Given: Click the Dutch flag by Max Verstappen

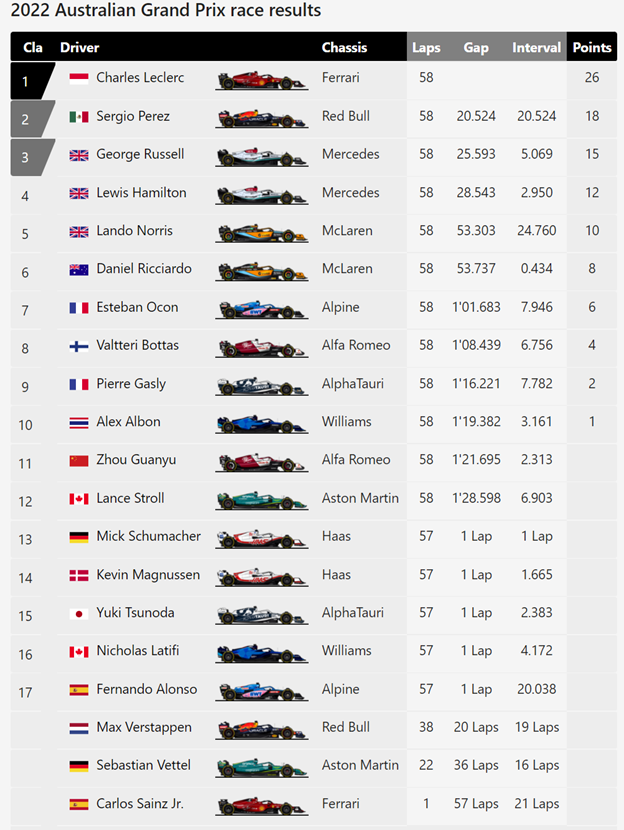Looking at the screenshot, I should (x=78, y=728).
